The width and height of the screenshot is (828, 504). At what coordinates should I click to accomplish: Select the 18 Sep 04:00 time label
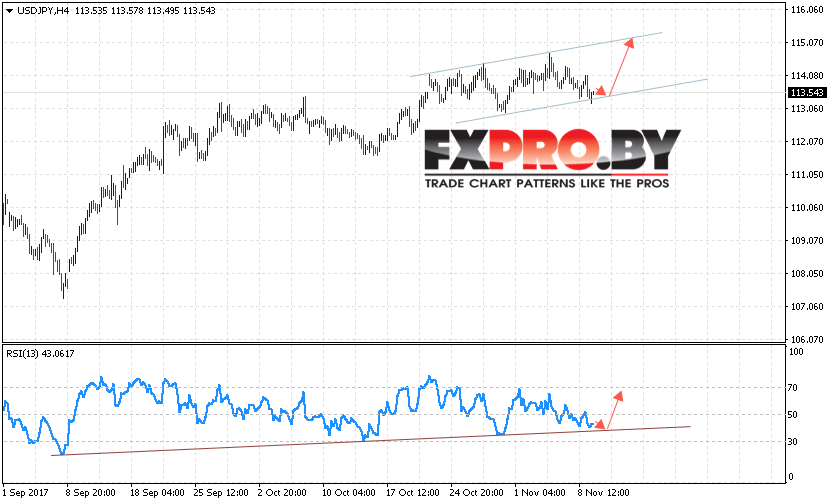[157, 492]
